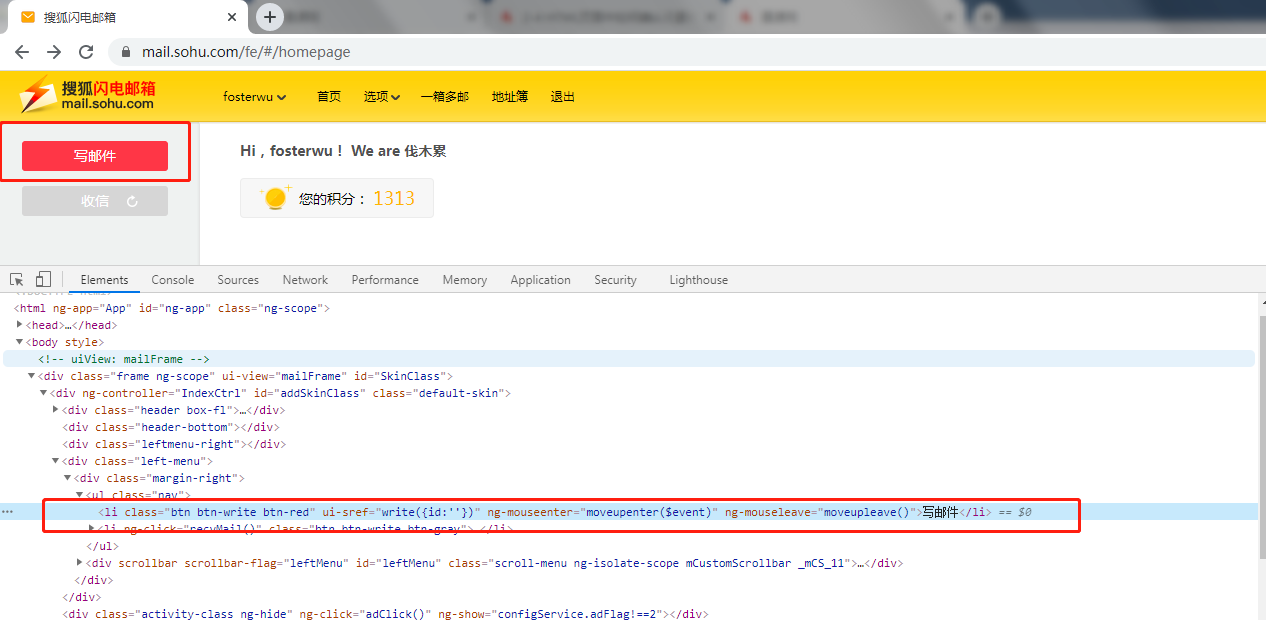Toggle the device toolbar icon in DevTools

43,279
